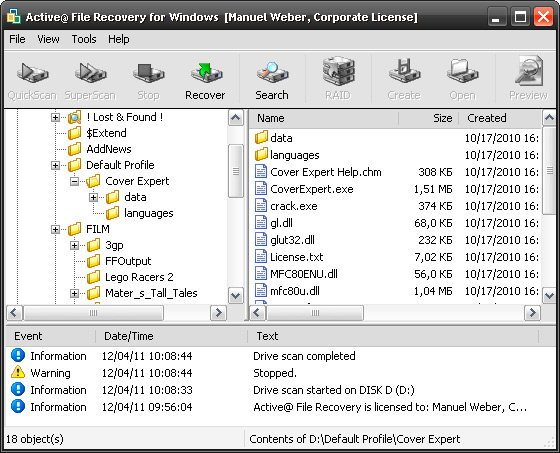Image resolution: width=560 pixels, height=453 pixels.
Task: Open the Help menu
Action: point(119,39)
